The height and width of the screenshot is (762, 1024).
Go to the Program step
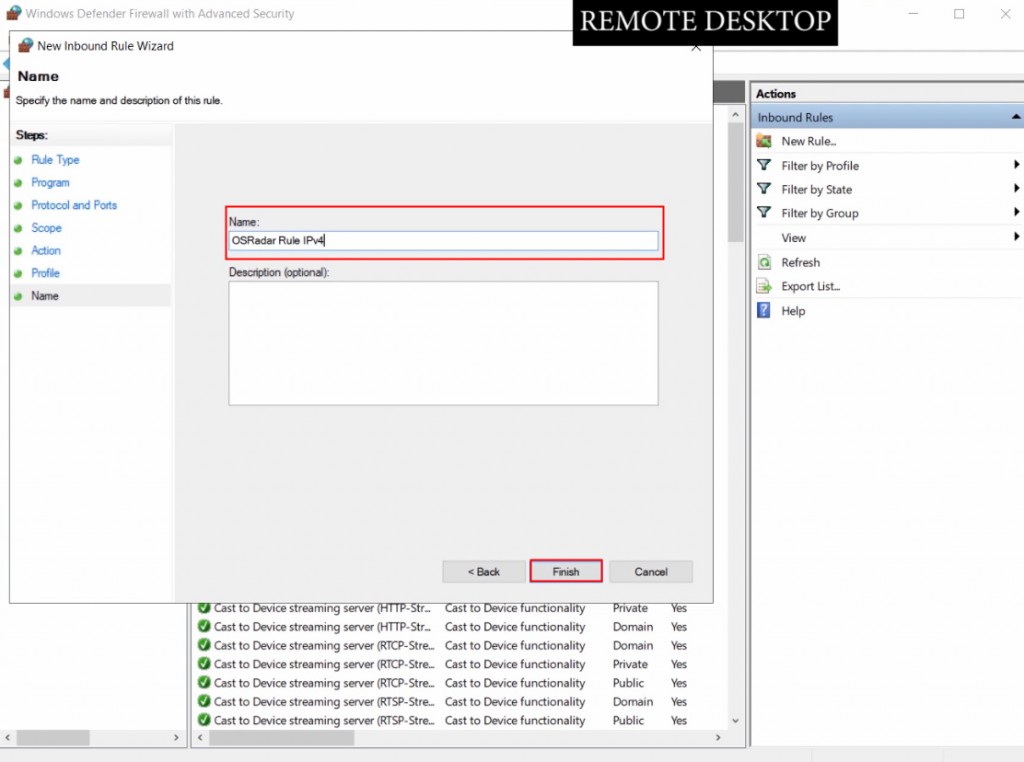pyautogui.click(x=50, y=183)
